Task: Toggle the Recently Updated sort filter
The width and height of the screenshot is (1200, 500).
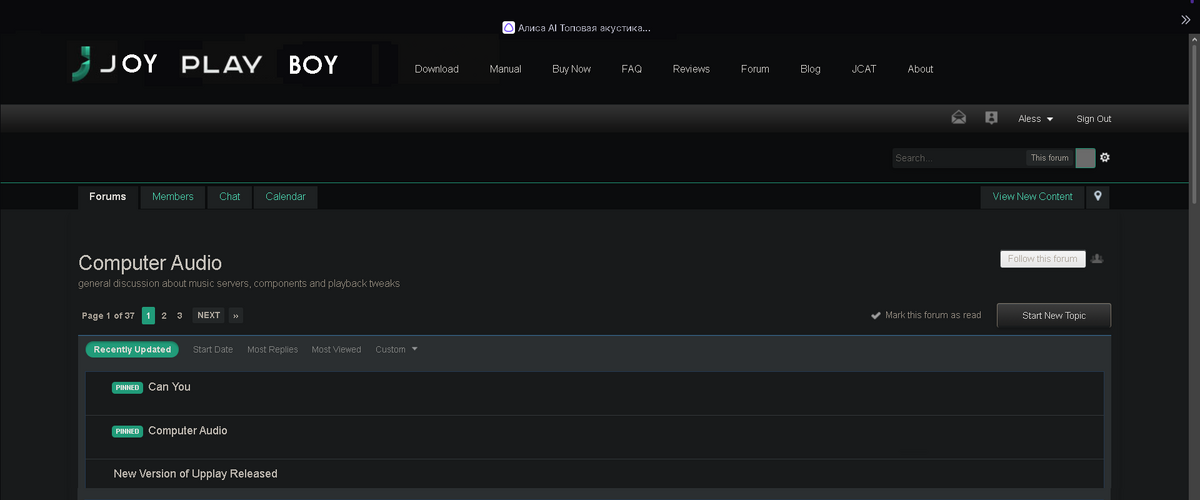Action: pyautogui.click(x=132, y=350)
